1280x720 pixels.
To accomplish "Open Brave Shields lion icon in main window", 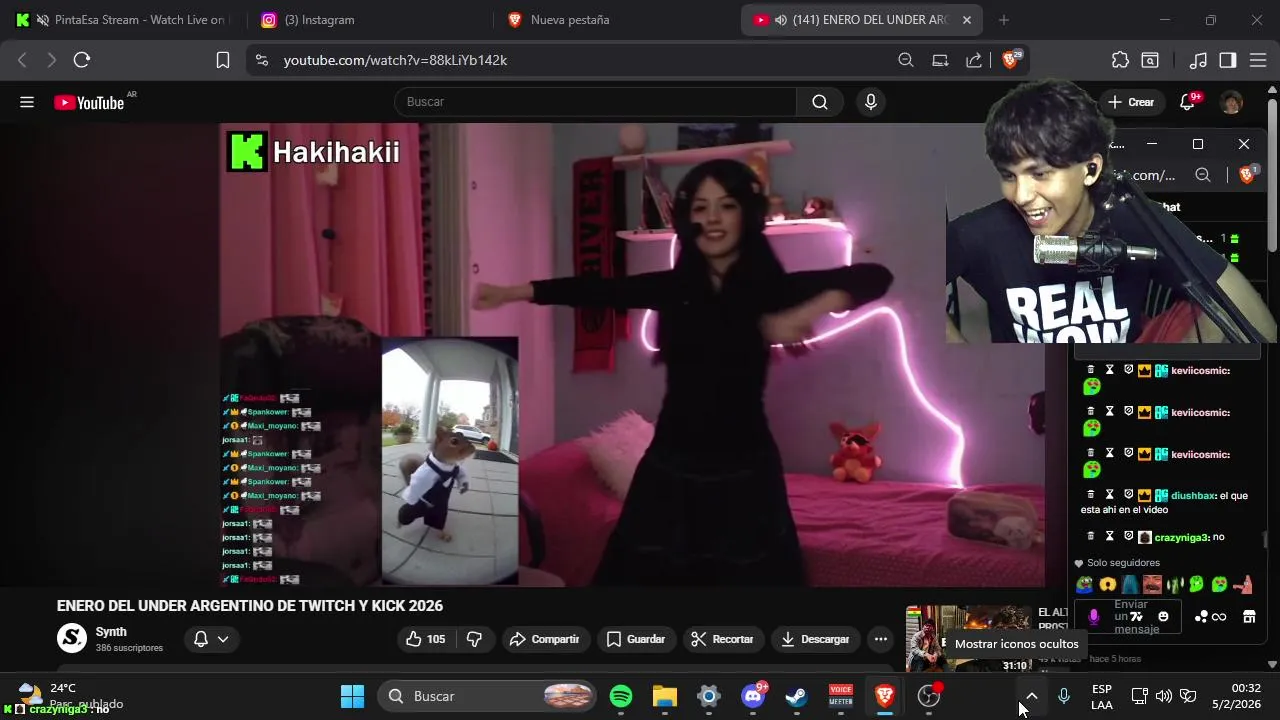I will [x=1011, y=60].
